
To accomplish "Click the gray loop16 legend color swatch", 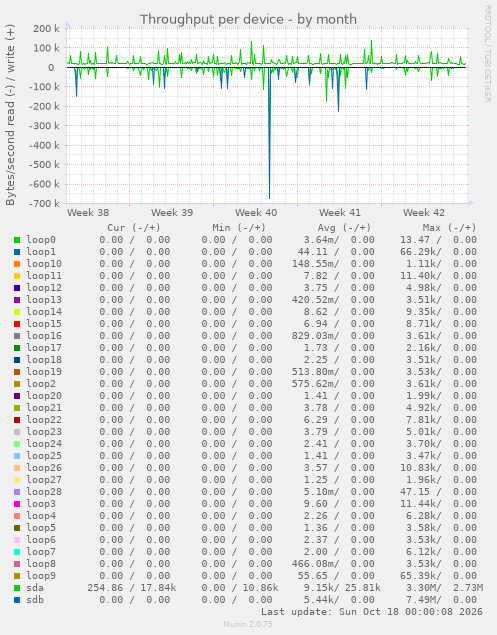I will click(17, 336).
